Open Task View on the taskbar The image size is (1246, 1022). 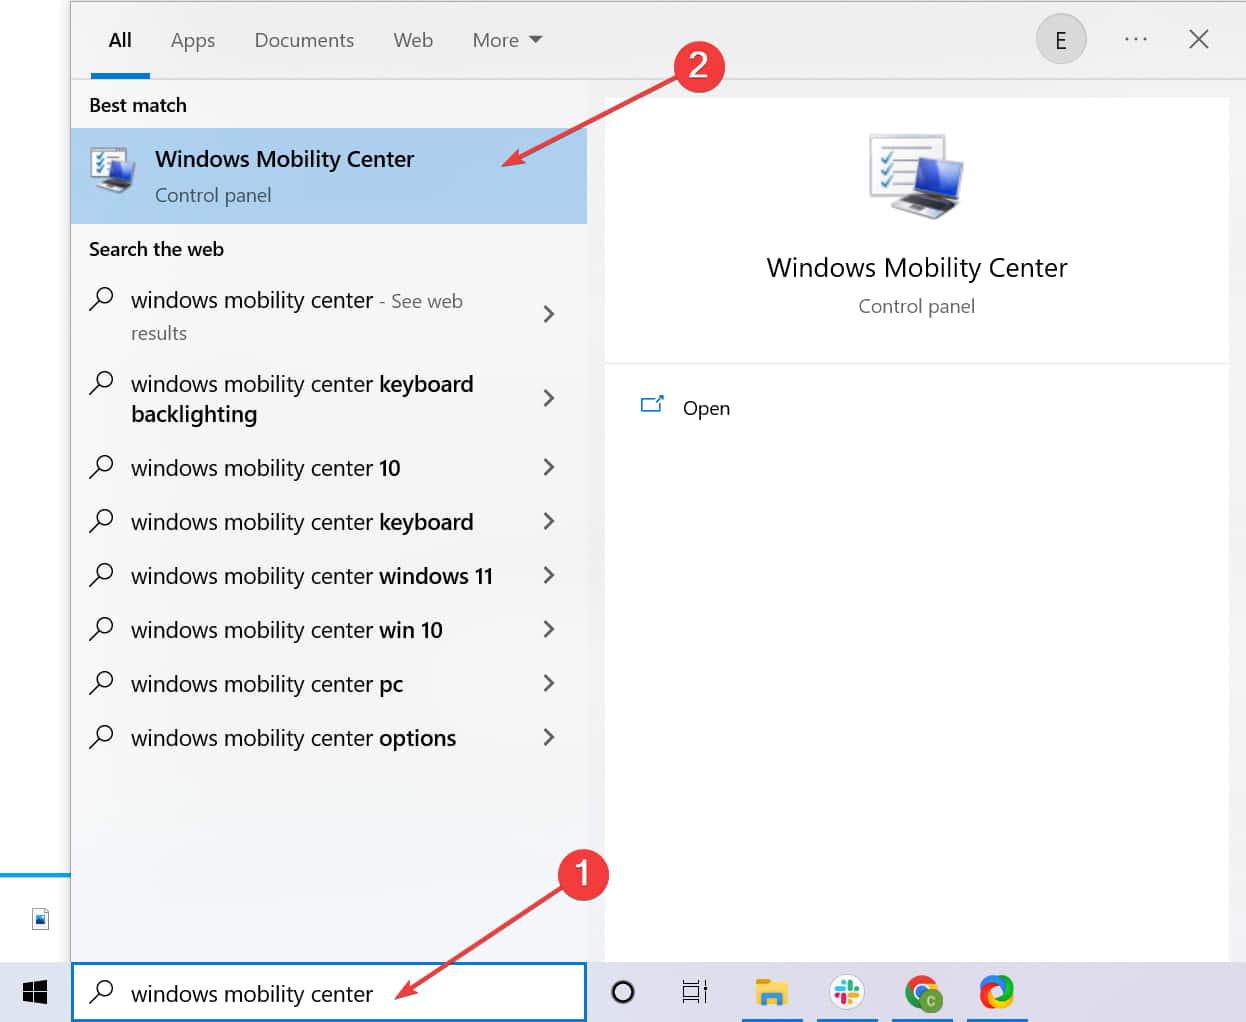click(x=695, y=992)
